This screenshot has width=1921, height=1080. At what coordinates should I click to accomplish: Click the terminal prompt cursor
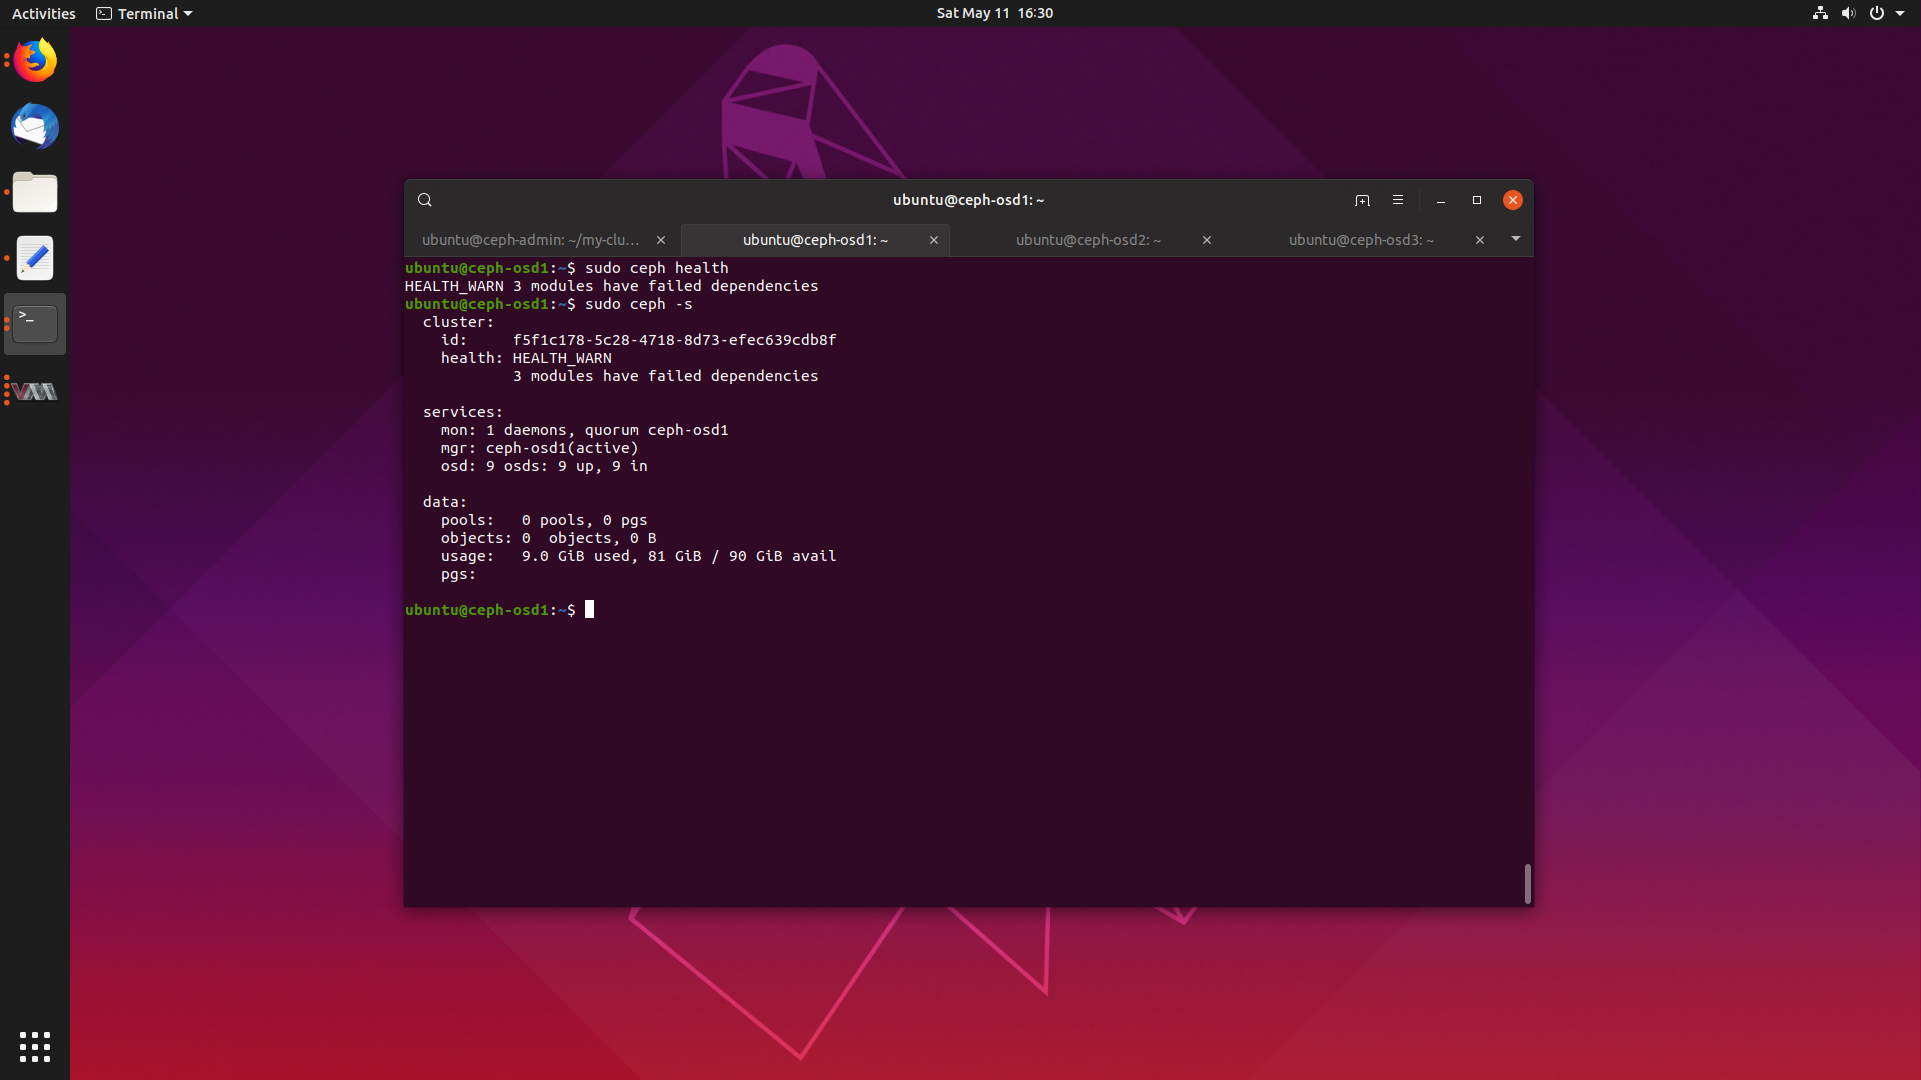click(589, 609)
